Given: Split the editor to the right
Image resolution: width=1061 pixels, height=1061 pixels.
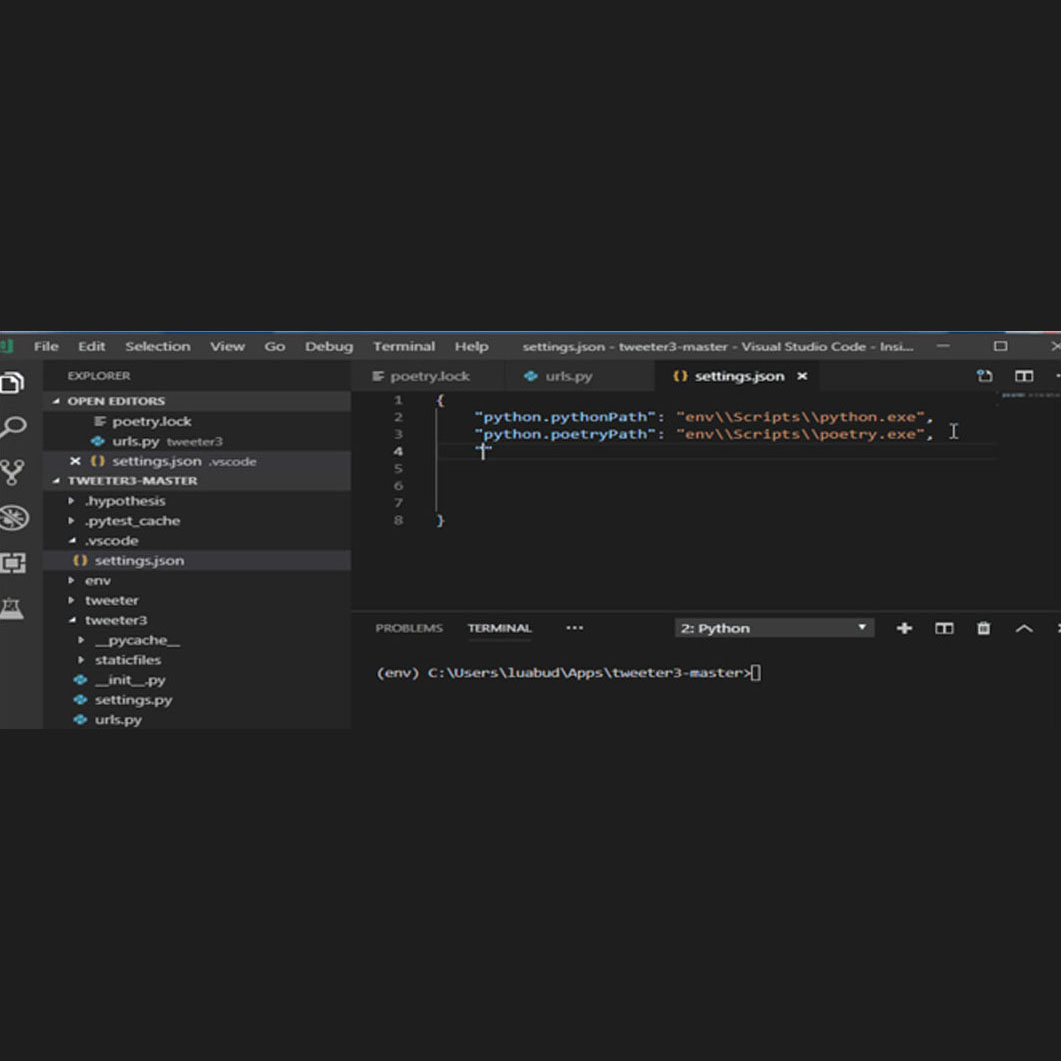Looking at the screenshot, I should (1024, 376).
